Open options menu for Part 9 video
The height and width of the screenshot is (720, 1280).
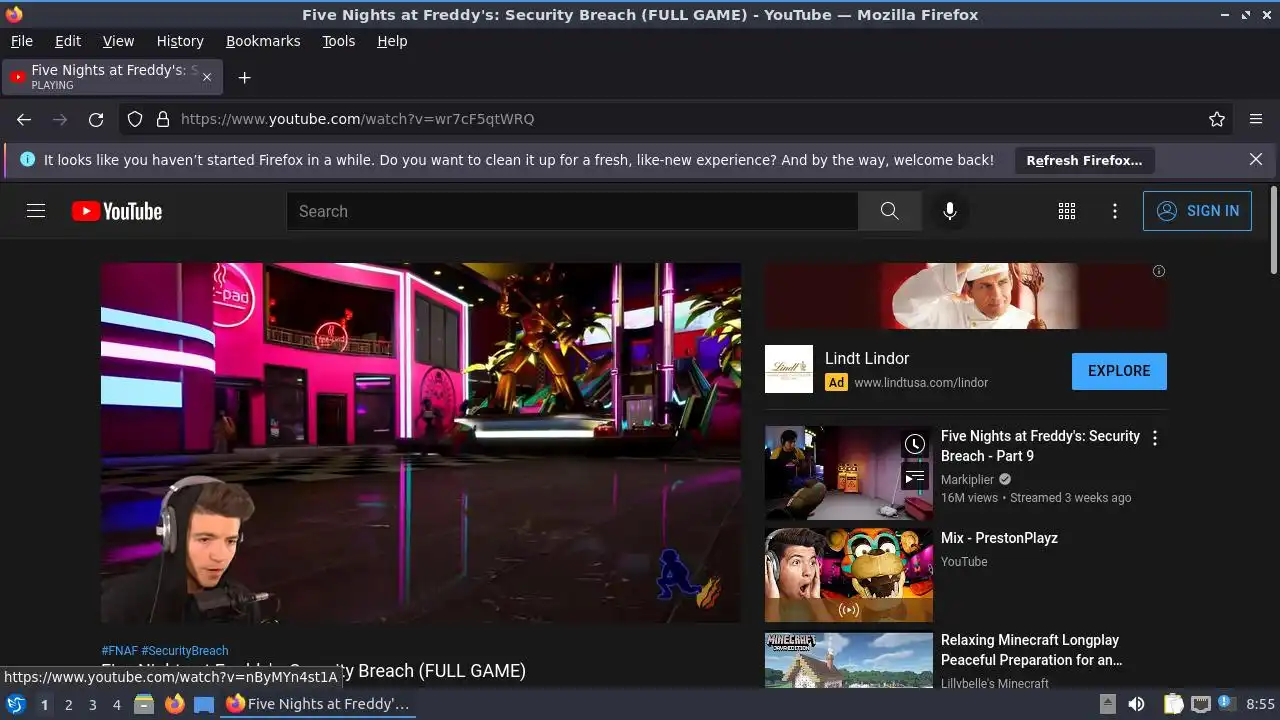click(1155, 438)
